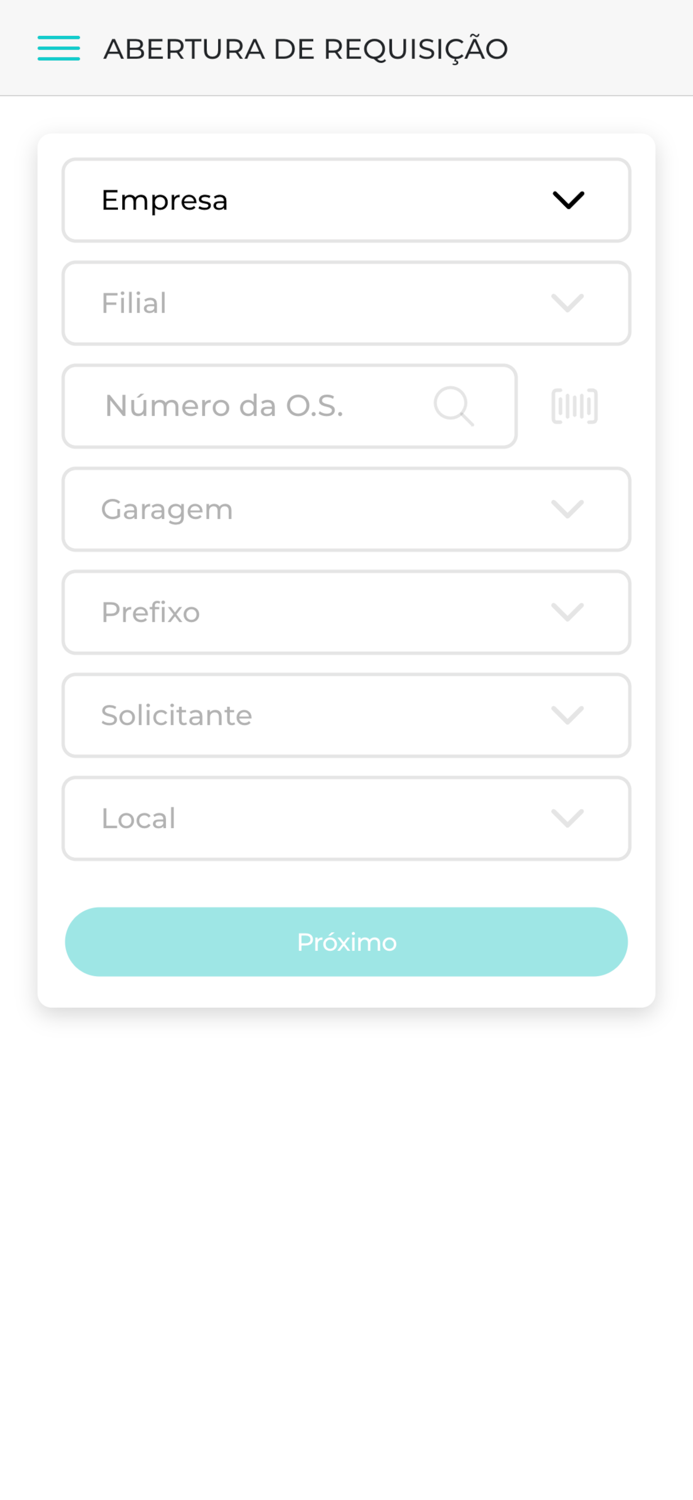Open the sidebar using the menu icon

point(58,47)
